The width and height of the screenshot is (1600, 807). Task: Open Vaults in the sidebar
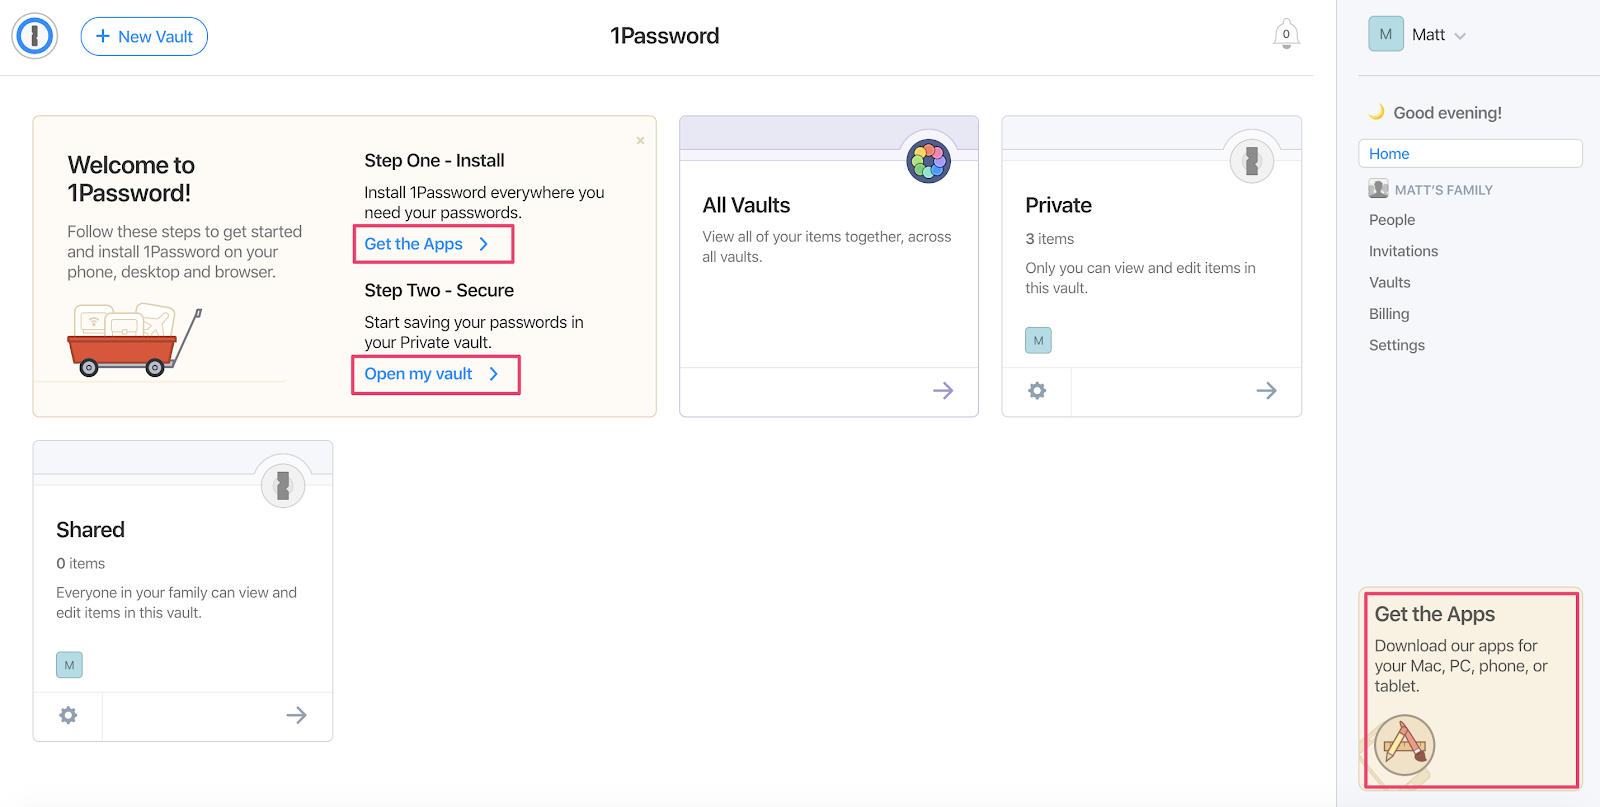[1389, 282]
